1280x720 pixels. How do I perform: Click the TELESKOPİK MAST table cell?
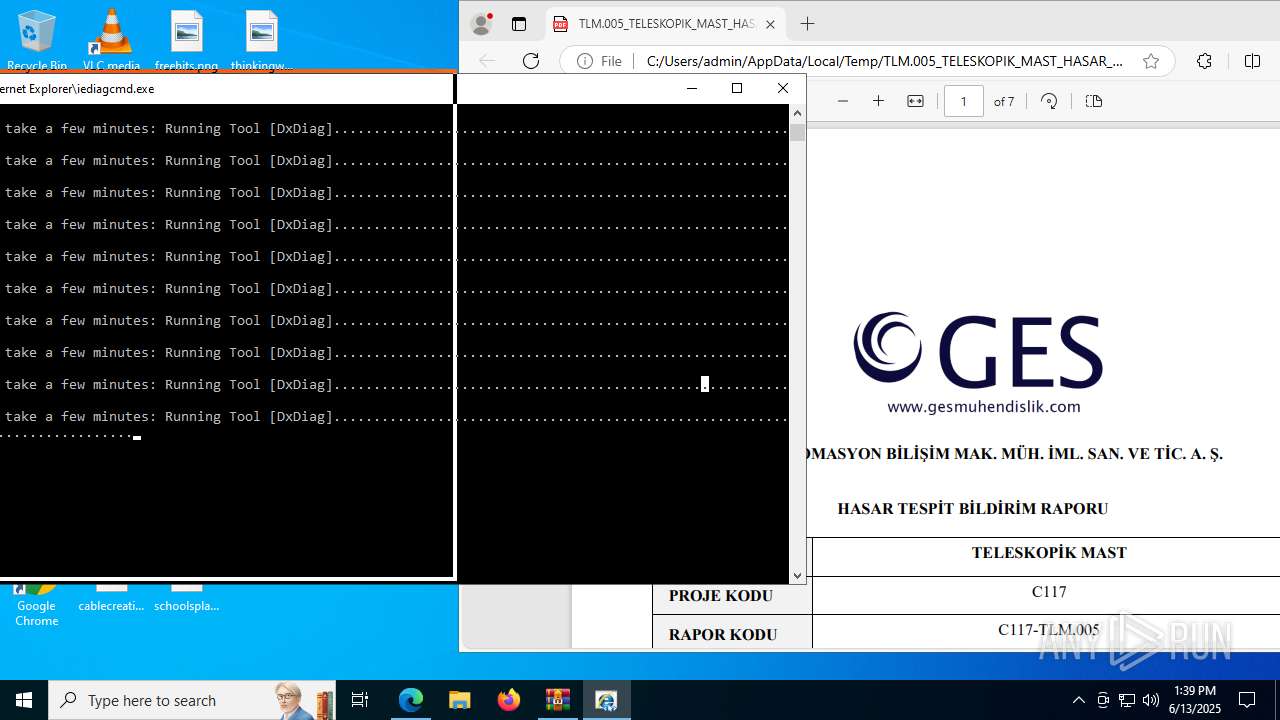[x=1048, y=552]
